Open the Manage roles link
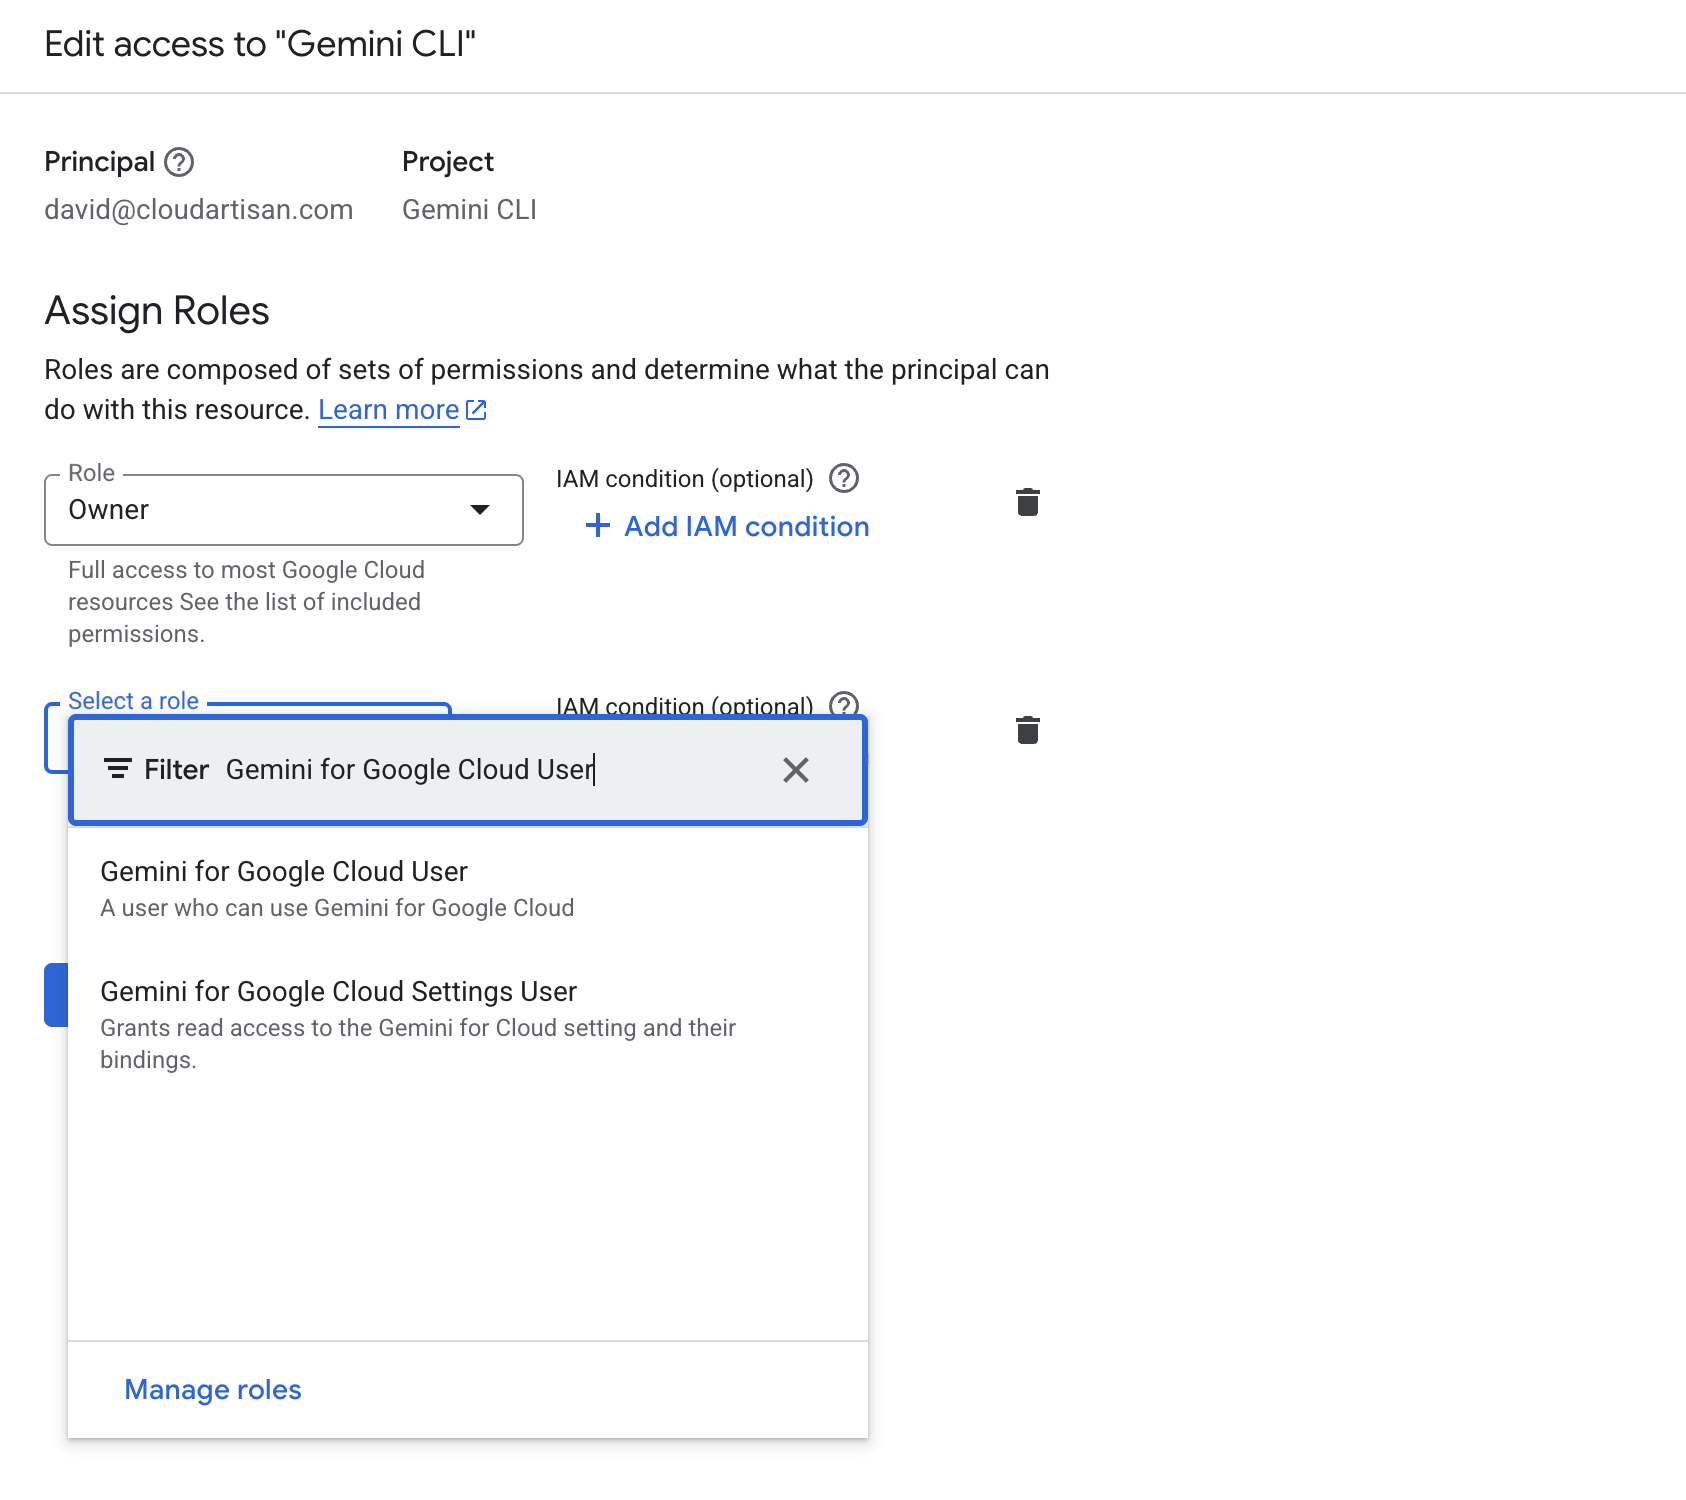This screenshot has width=1686, height=1500. 213,1390
